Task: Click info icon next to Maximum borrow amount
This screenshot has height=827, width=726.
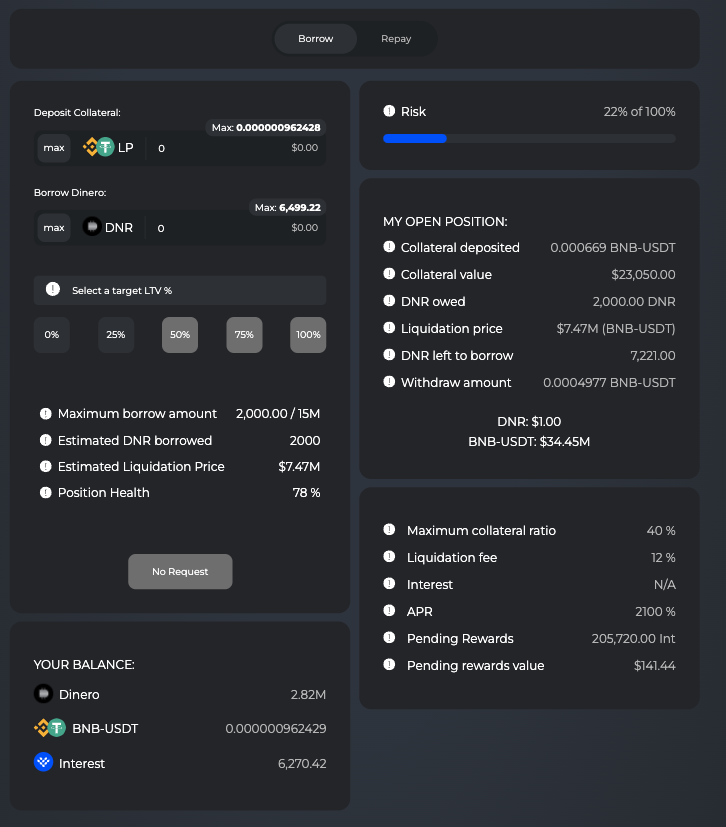Action: point(45,413)
